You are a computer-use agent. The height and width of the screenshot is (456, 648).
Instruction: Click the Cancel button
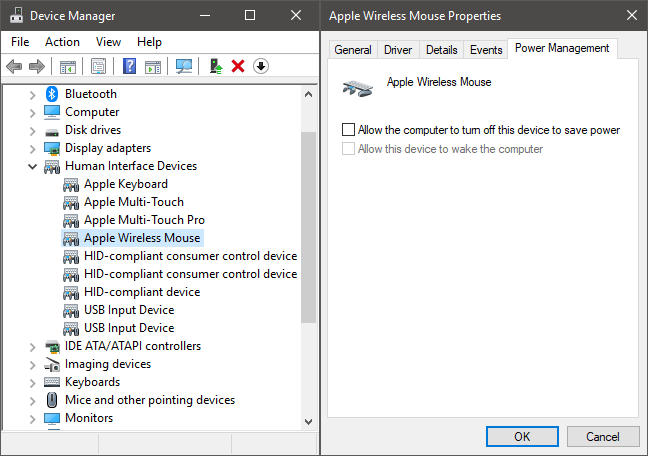[x=603, y=437]
